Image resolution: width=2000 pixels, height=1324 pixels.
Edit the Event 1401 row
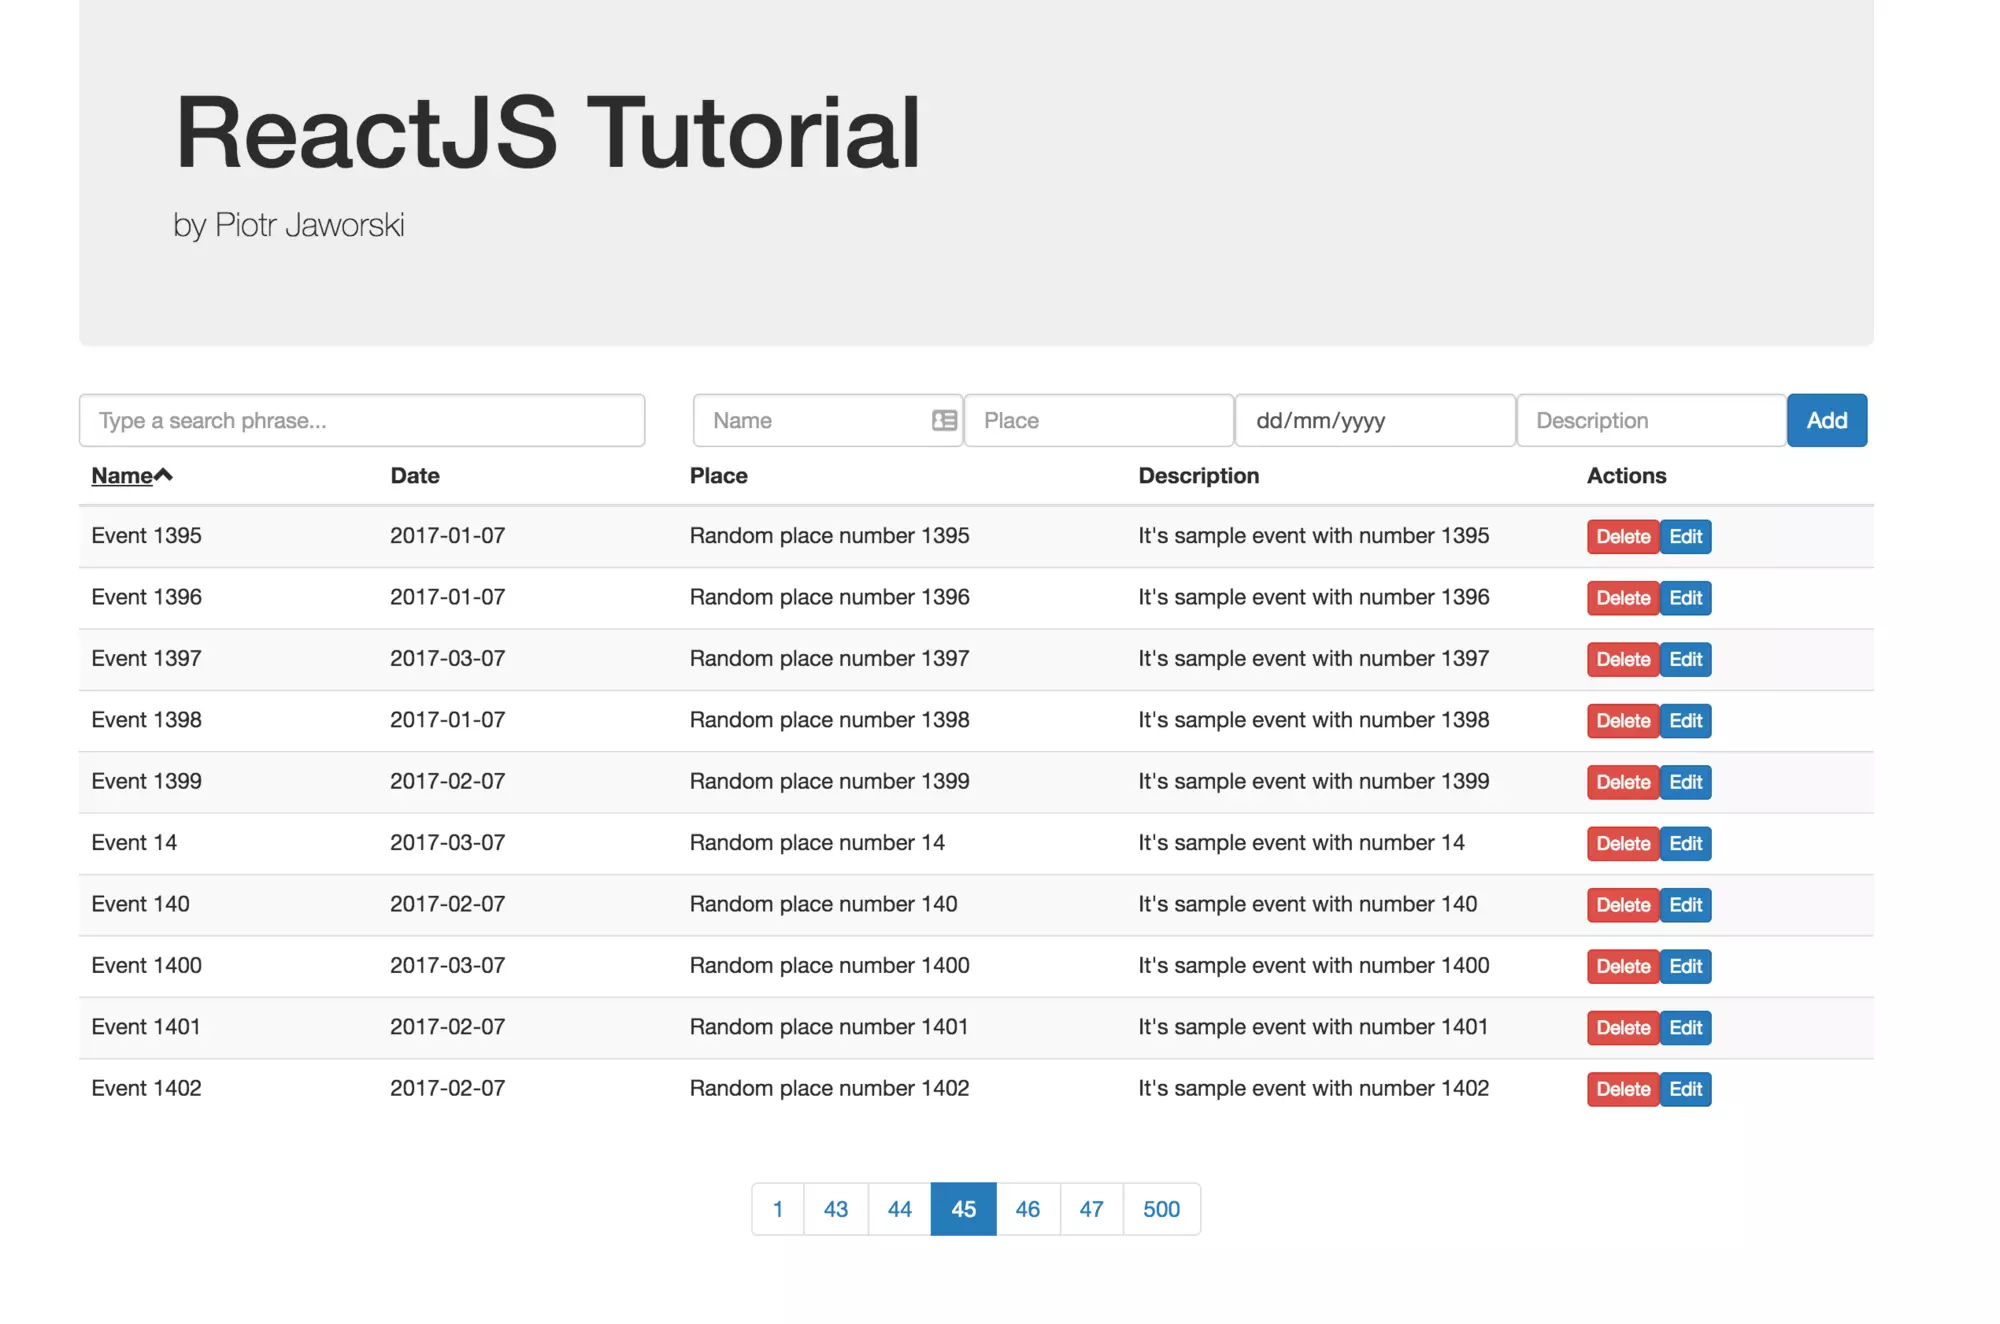click(x=1686, y=1028)
